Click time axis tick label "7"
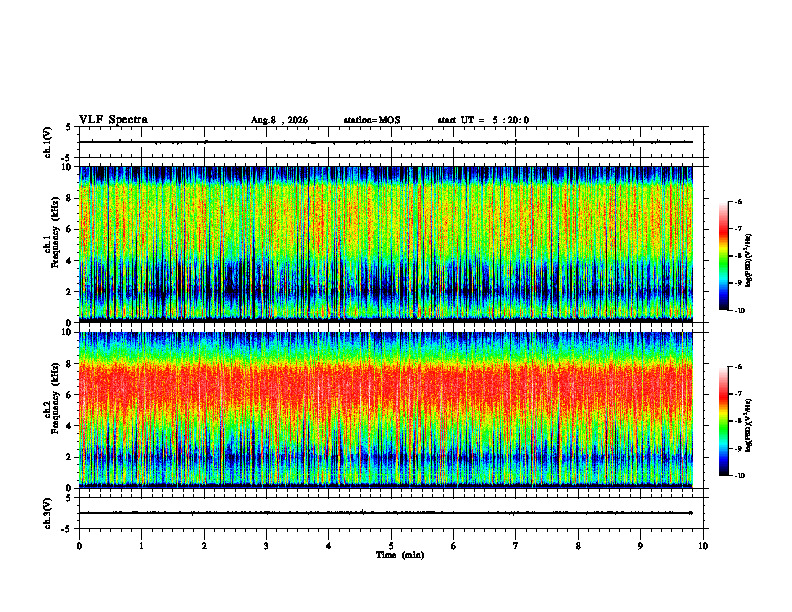Screen dimensions: 792x612 click(516, 546)
